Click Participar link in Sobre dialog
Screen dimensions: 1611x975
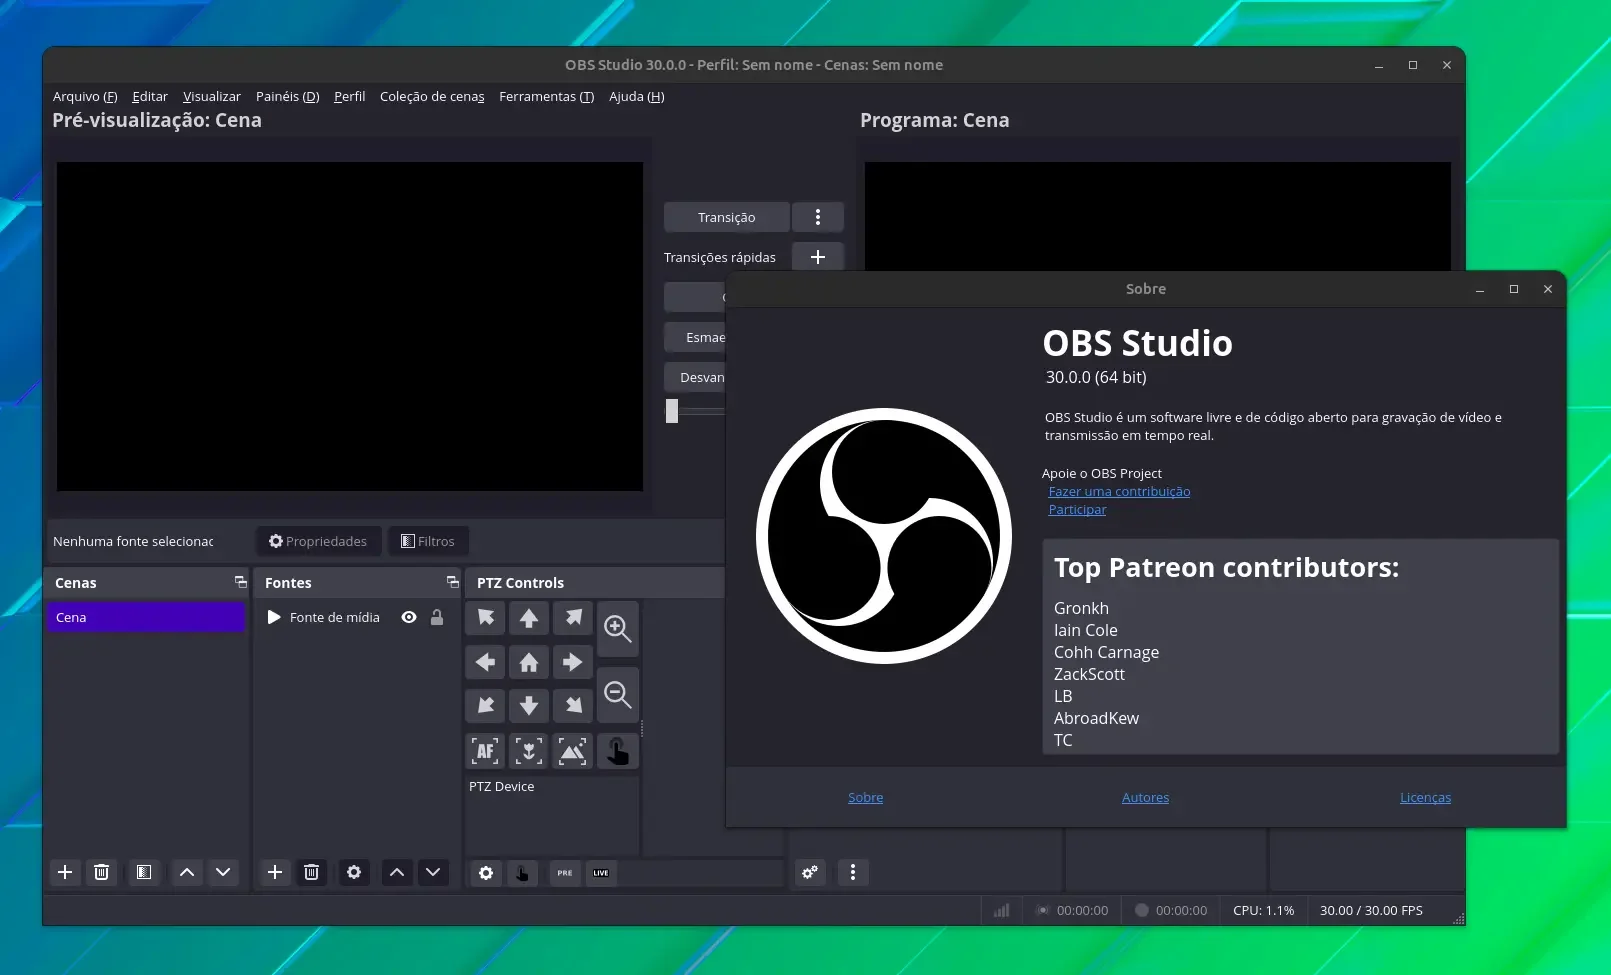[1077, 509]
